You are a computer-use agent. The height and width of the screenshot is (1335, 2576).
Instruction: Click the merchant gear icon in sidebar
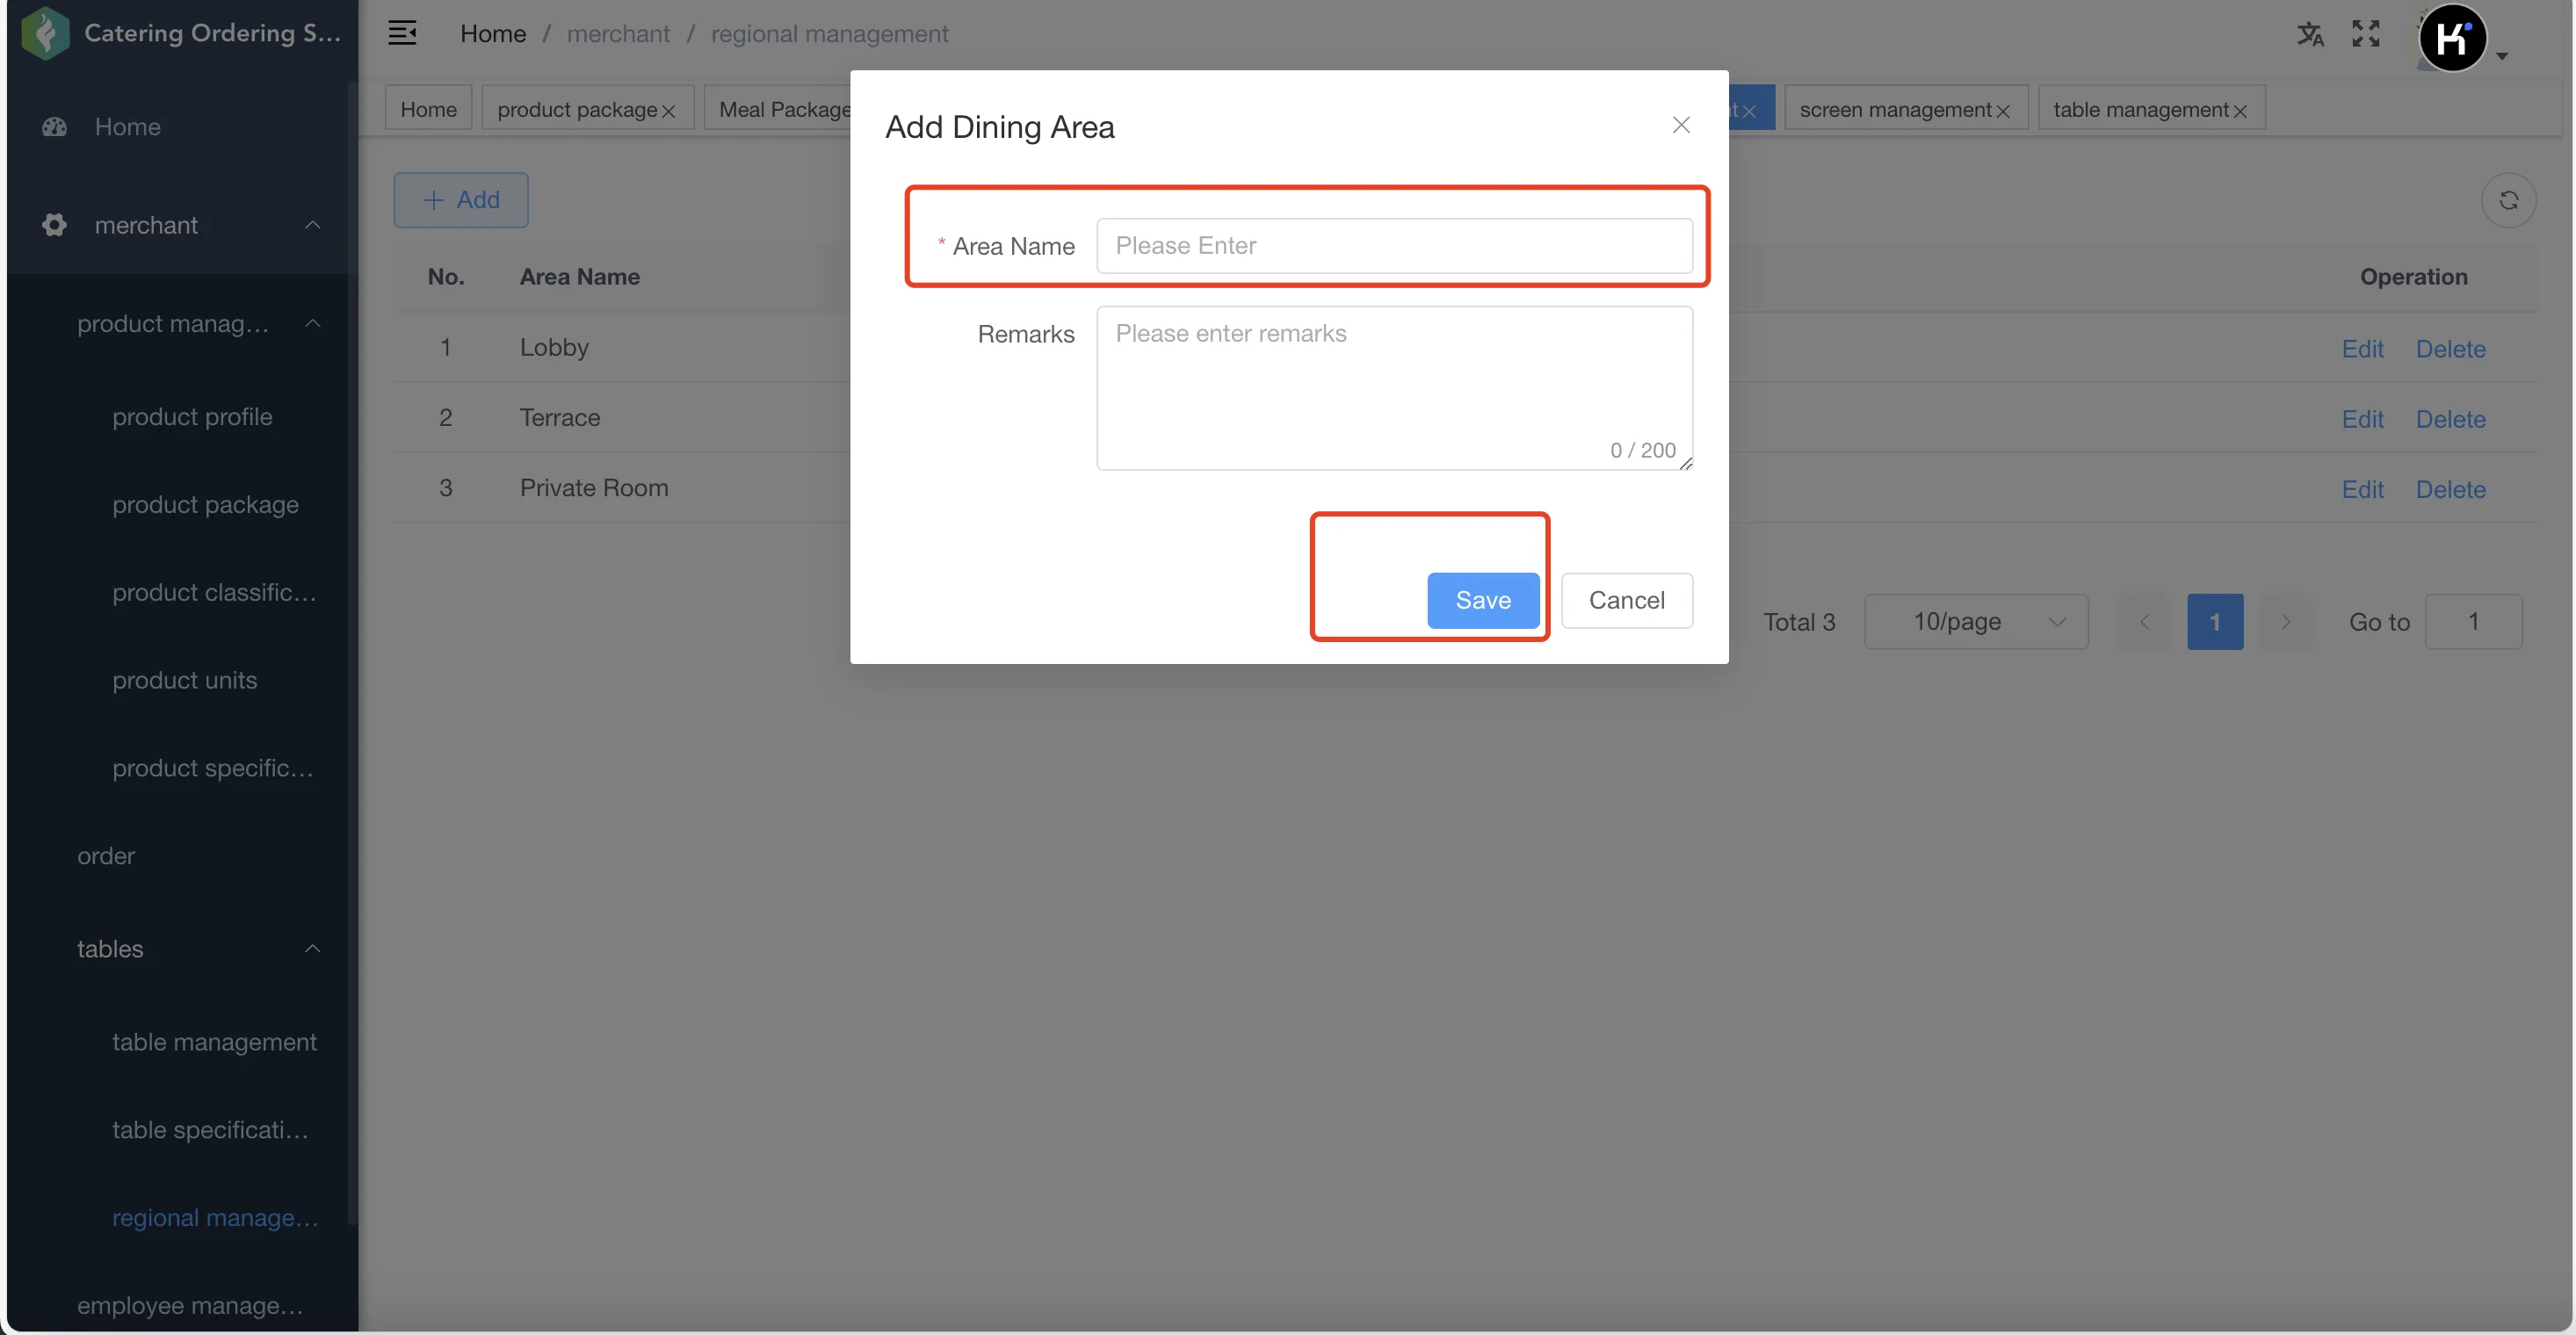[55, 225]
